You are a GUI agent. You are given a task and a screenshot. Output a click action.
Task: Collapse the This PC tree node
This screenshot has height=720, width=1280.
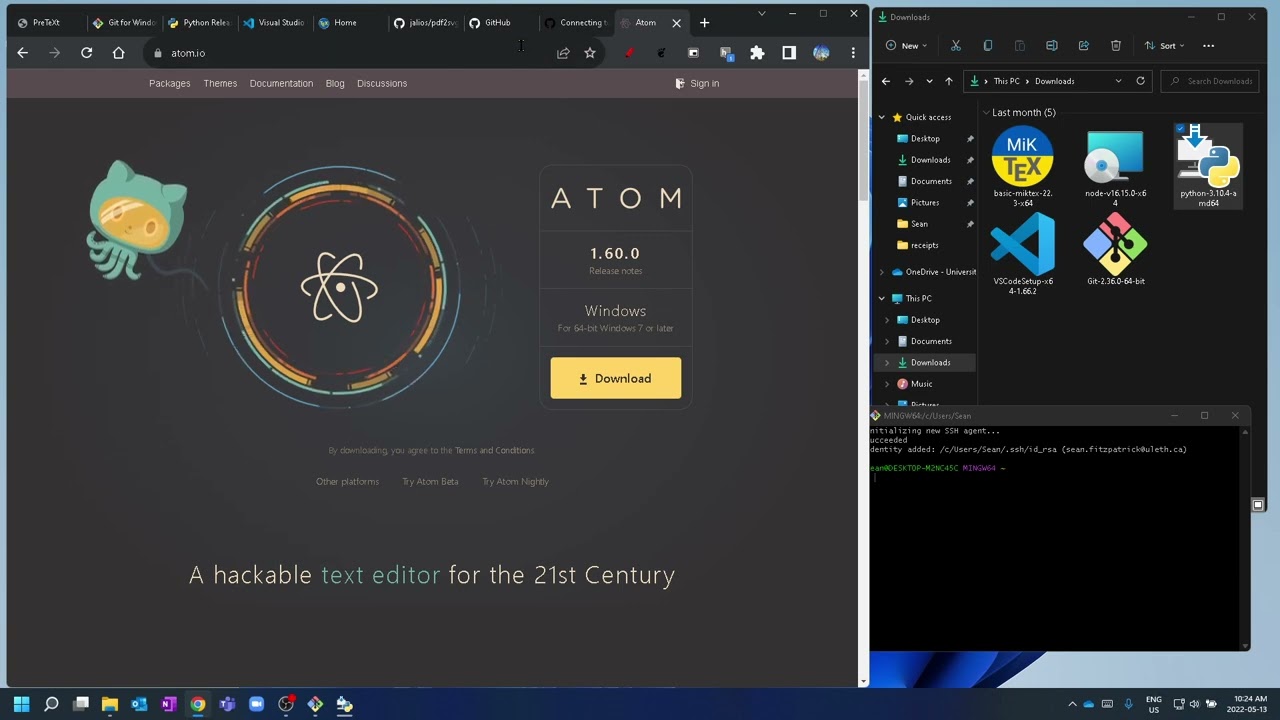(881, 298)
